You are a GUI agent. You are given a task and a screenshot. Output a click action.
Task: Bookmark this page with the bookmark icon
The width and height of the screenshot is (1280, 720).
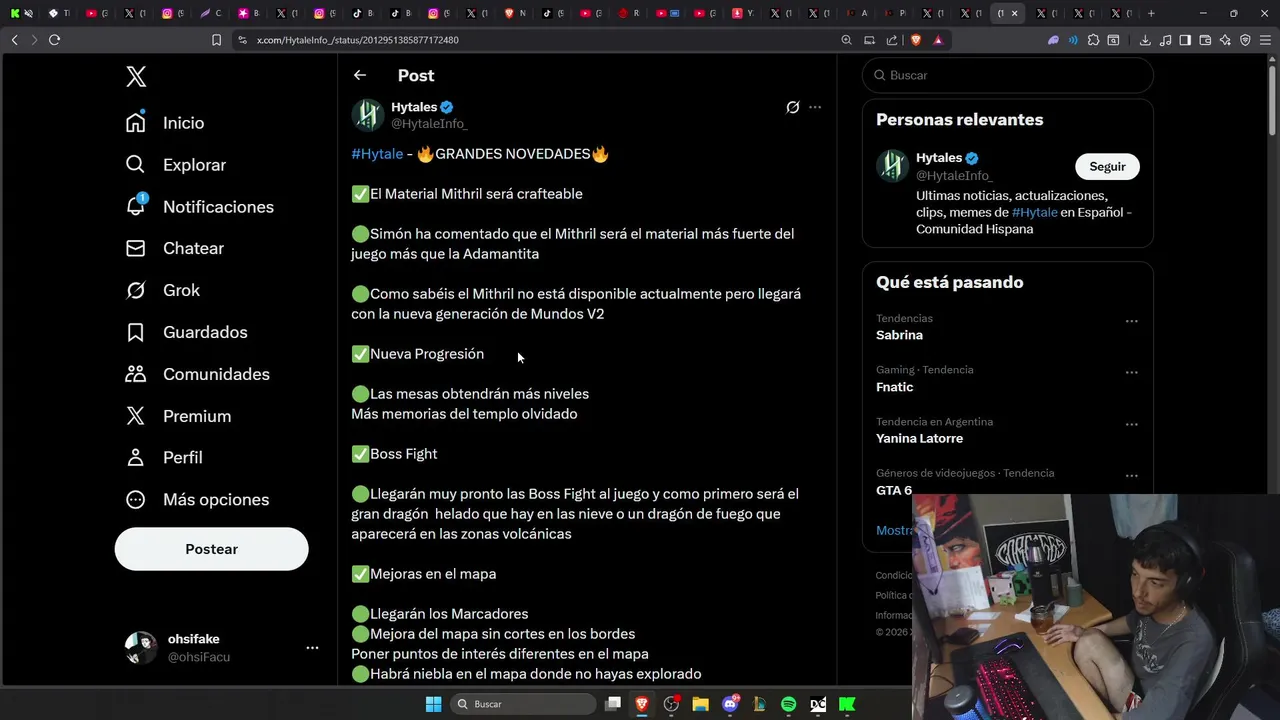click(x=216, y=40)
